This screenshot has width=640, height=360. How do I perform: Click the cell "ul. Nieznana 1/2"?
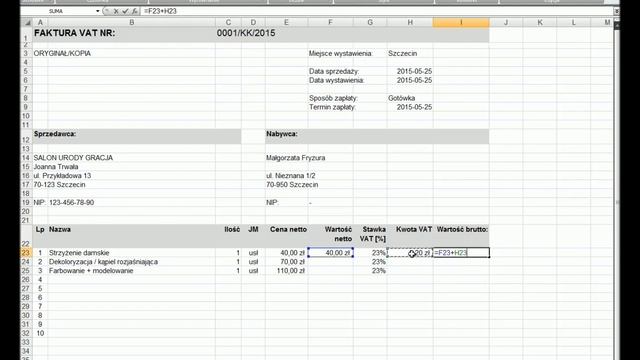point(291,176)
